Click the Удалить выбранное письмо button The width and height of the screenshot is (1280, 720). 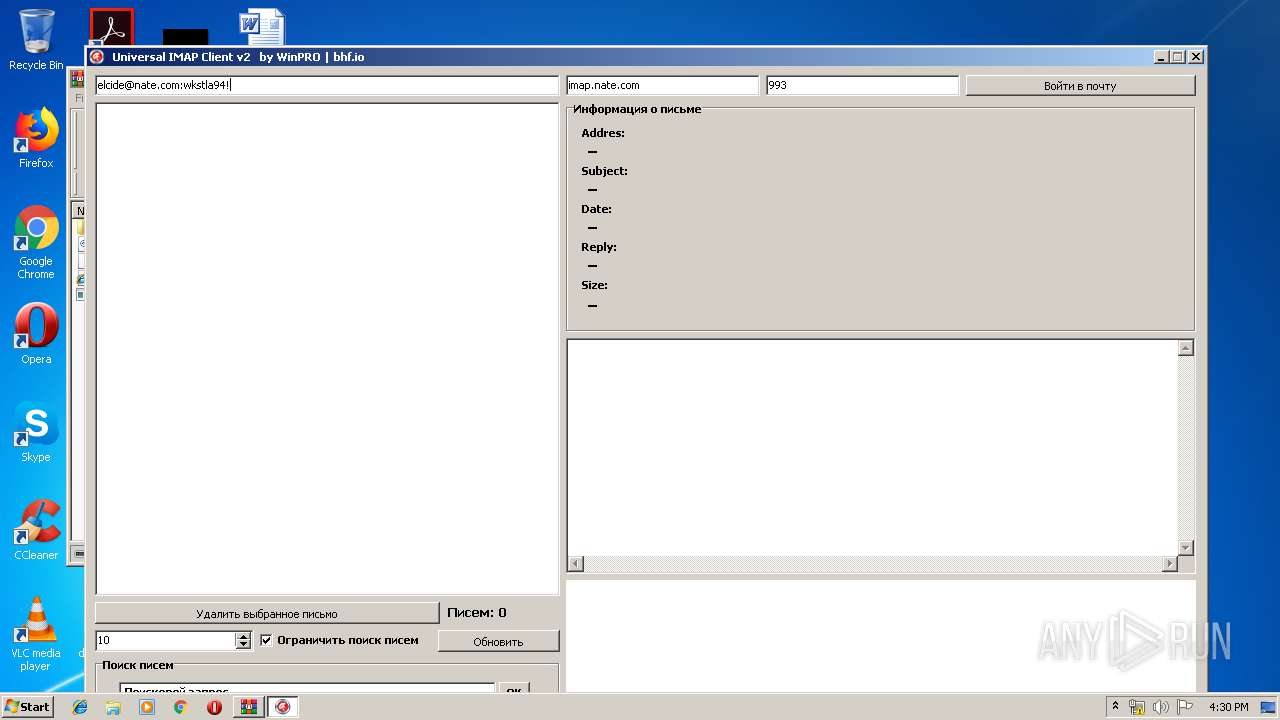coord(267,613)
